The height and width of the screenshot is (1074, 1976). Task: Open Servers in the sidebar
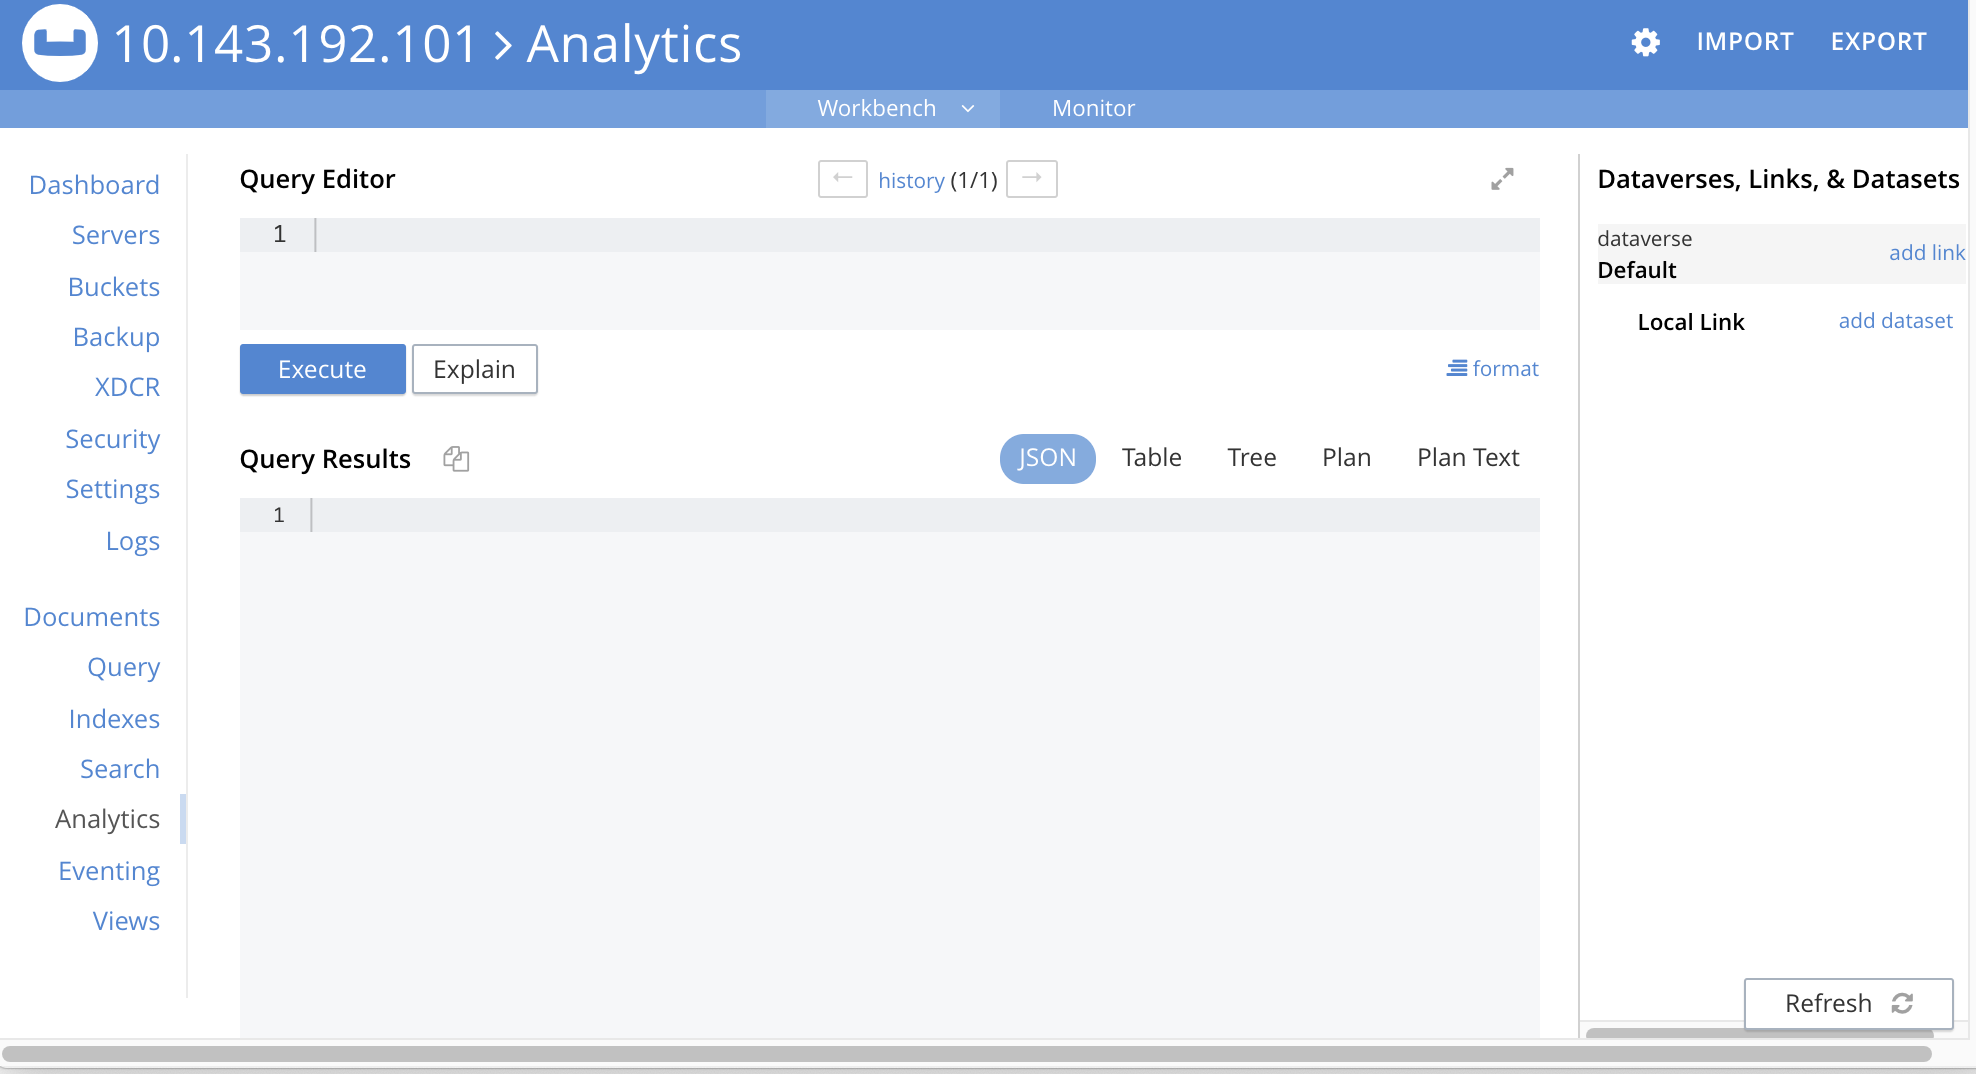click(x=115, y=235)
